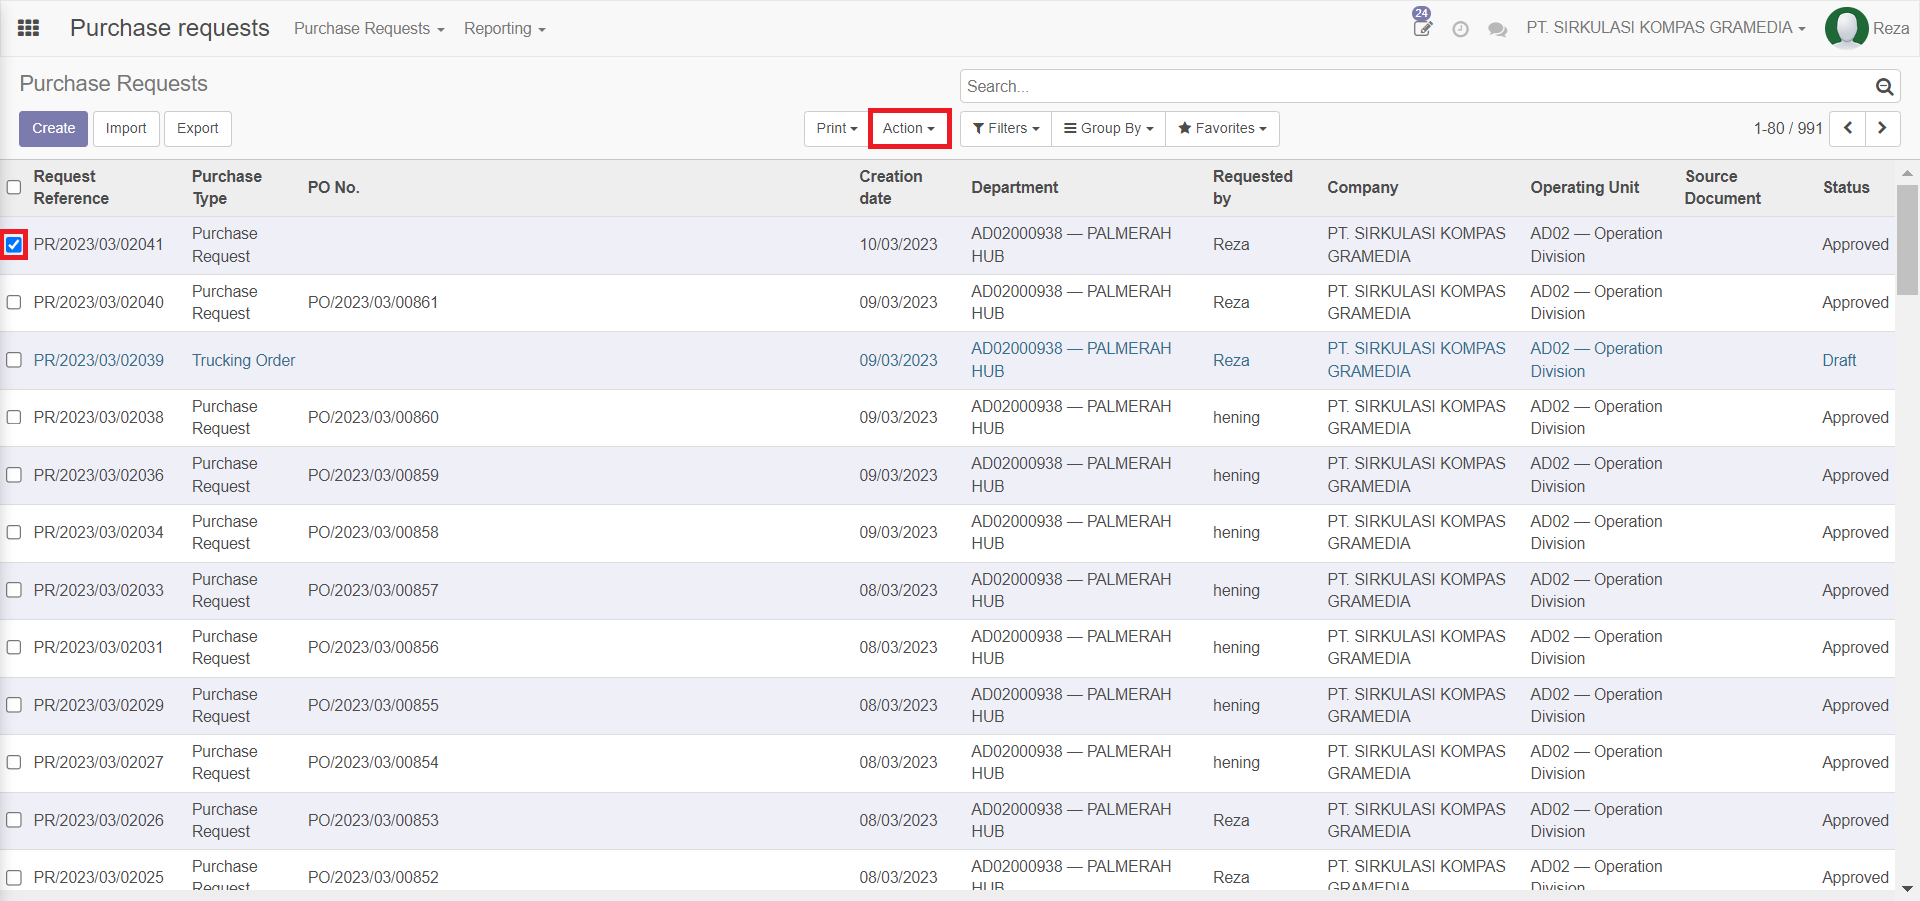Click PO/2023/03/00860 cell
Image resolution: width=1920 pixels, height=901 pixels.
(373, 417)
